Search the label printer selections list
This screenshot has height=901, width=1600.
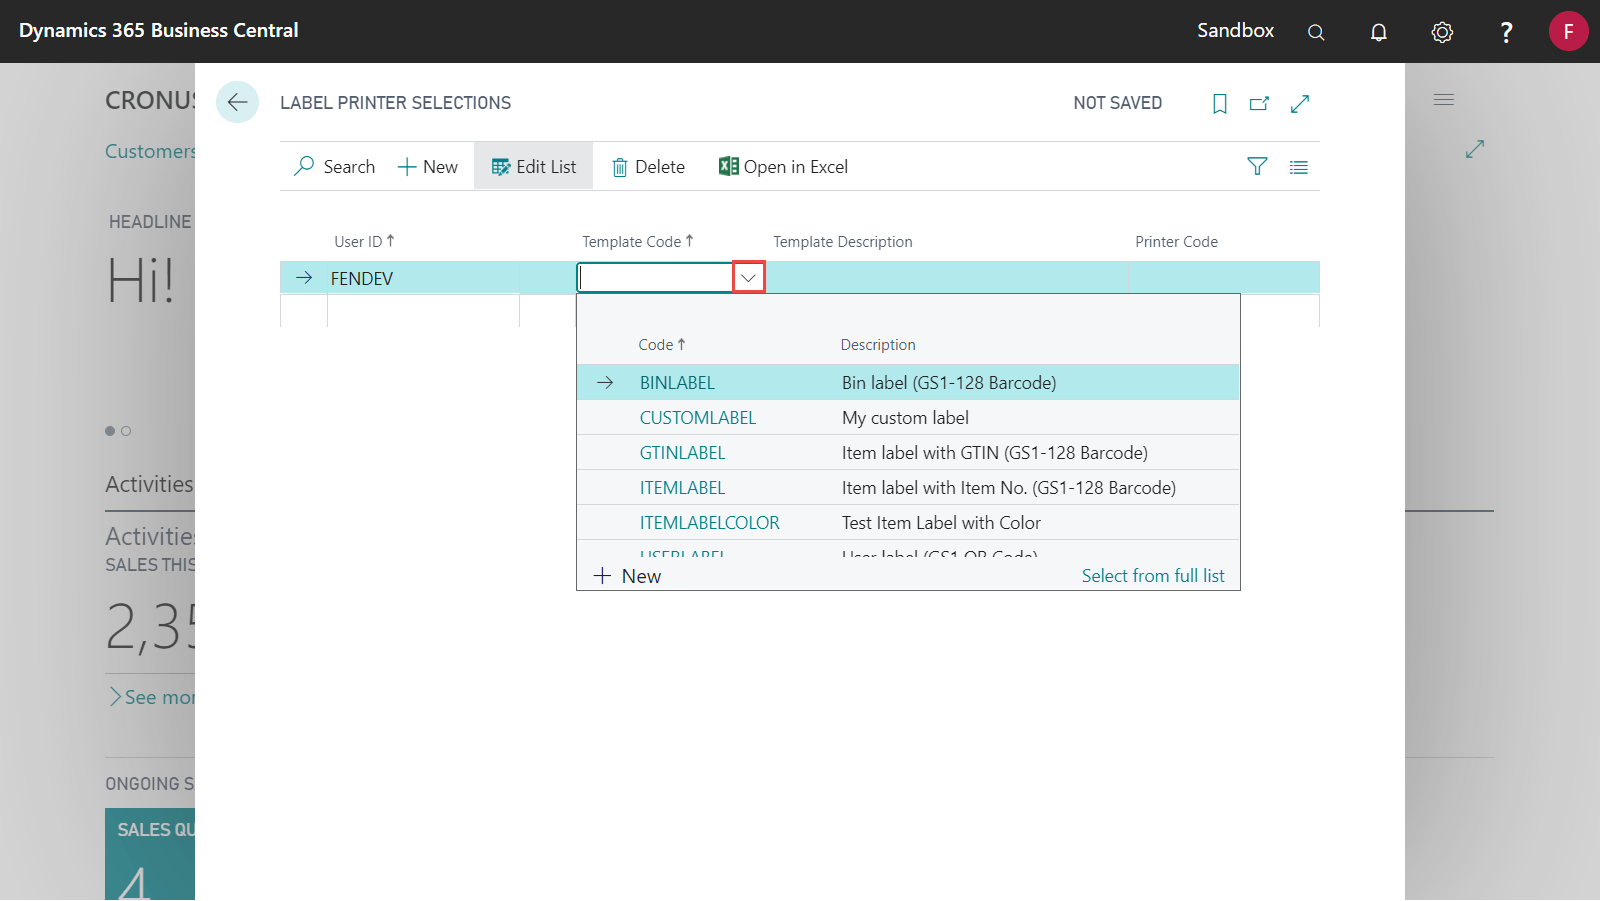[x=335, y=167]
